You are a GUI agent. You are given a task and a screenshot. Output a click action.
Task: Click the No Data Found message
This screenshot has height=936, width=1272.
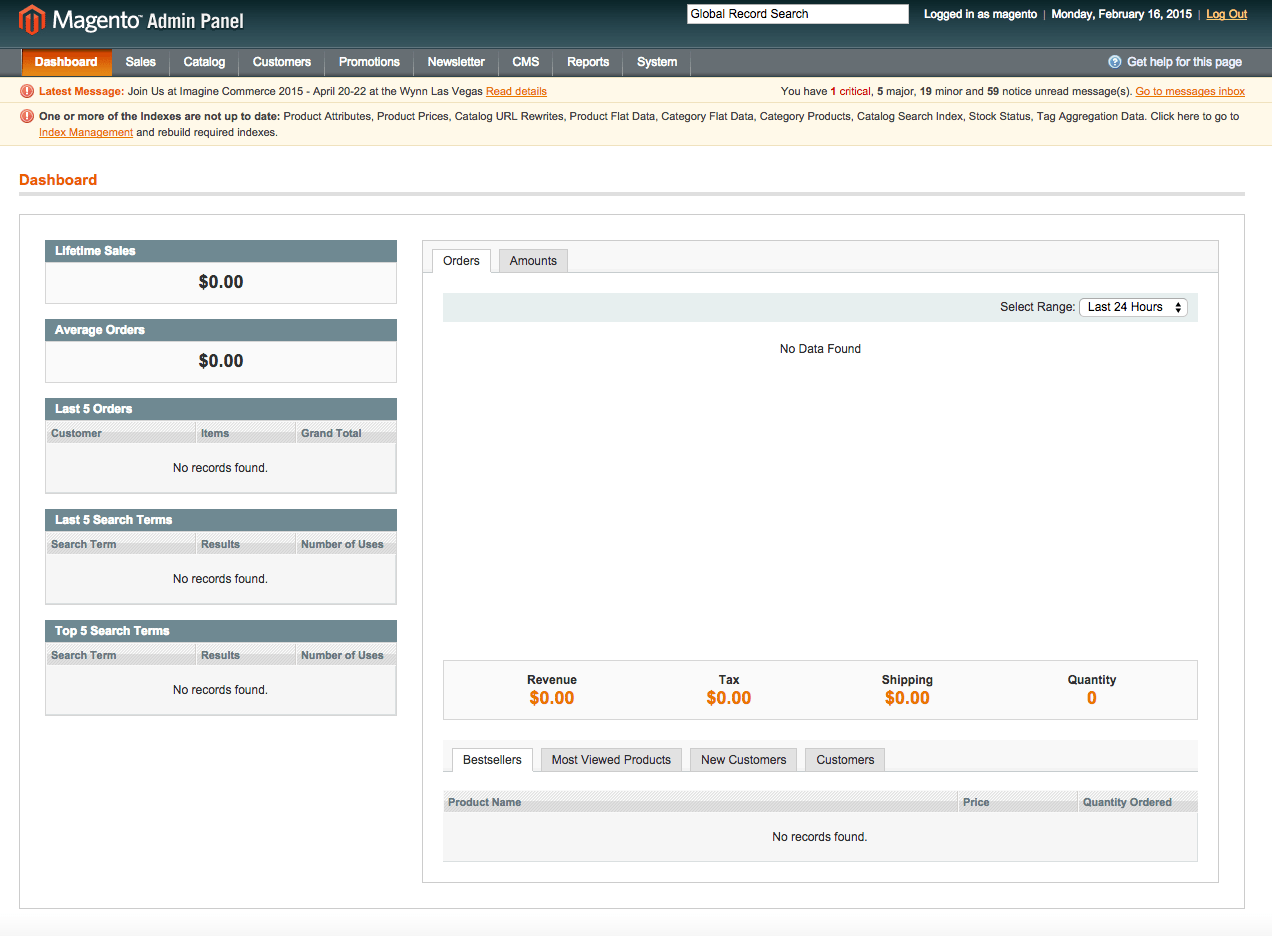pos(820,349)
